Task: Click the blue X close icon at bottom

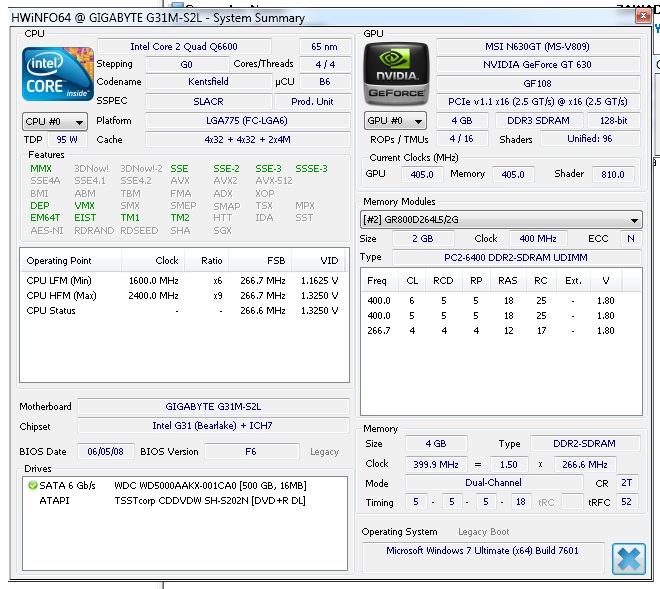Action: point(628,559)
